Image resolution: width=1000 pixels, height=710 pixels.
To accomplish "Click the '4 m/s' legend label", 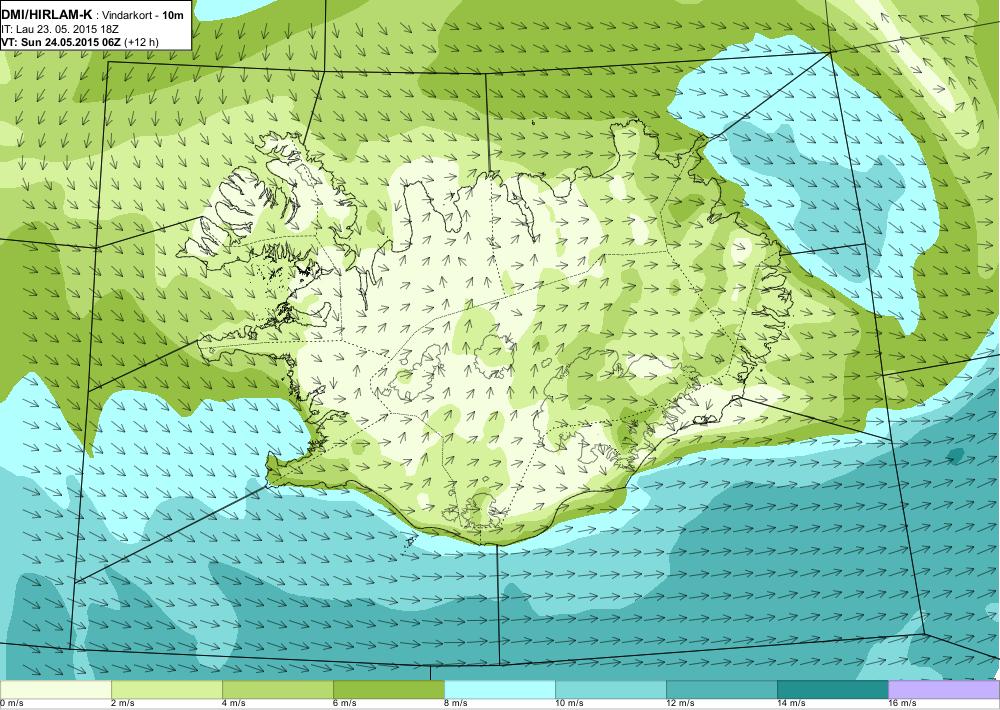I will pyautogui.click(x=234, y=704).
